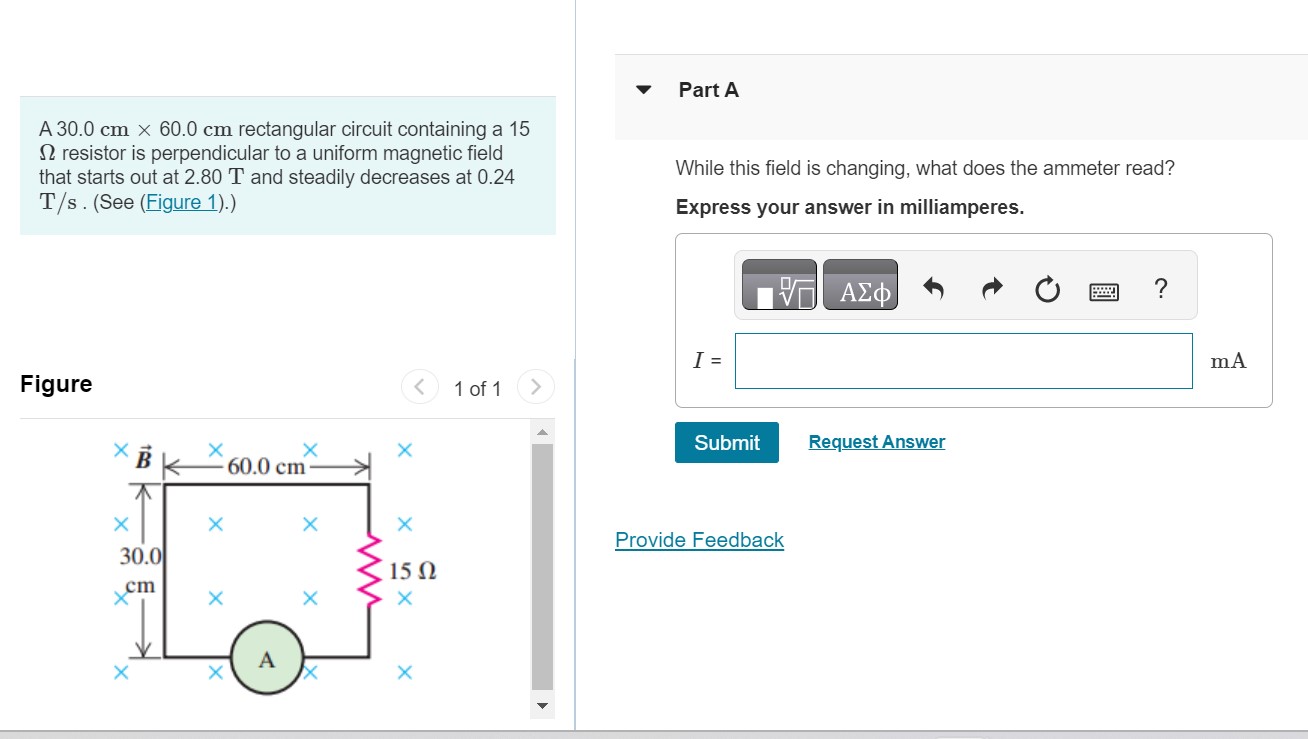Image resolution: width=1308 pixels, height=739 pixels.
Task: Open the Provide Feedback link
Action: click(699, 540)
